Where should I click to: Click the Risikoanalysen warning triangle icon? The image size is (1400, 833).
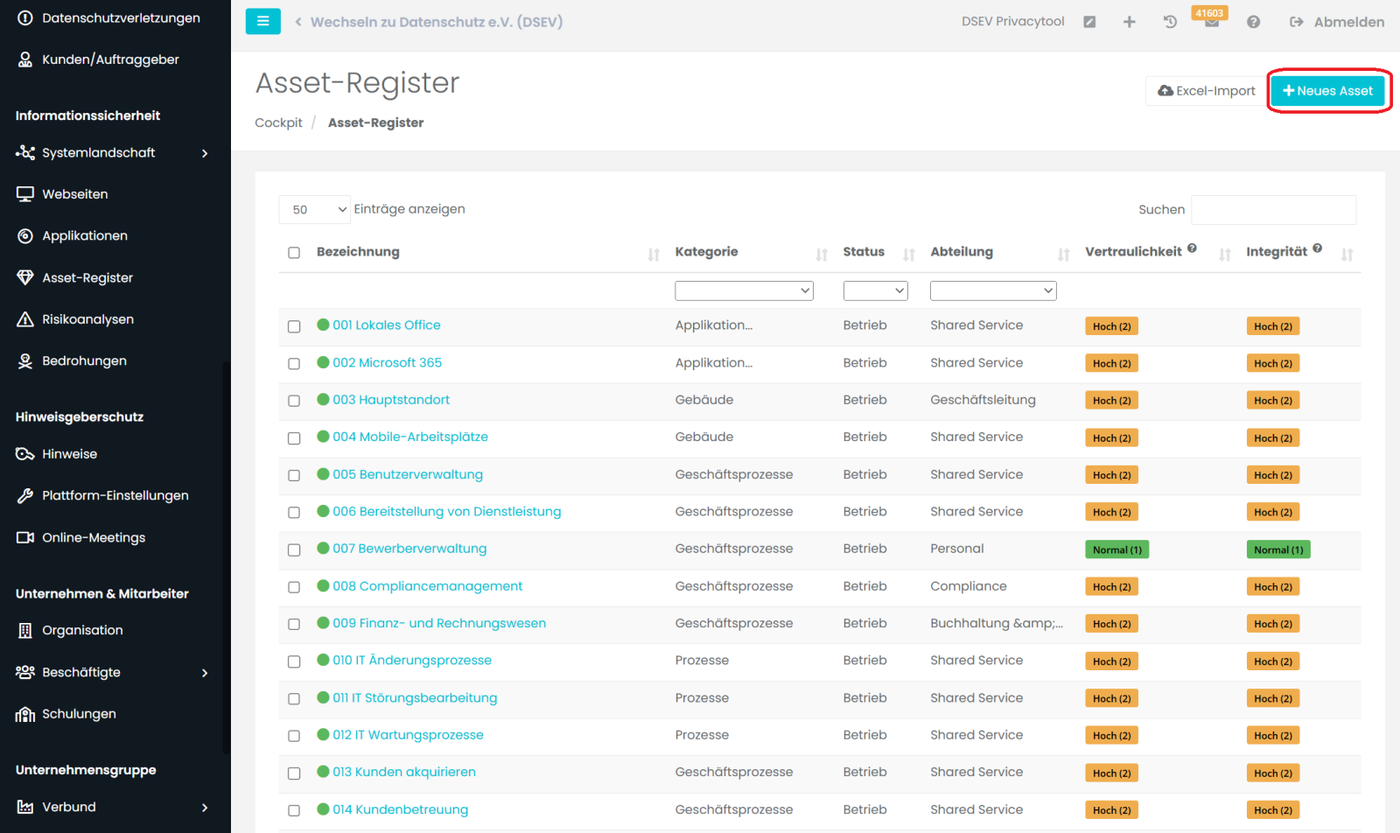25,319
